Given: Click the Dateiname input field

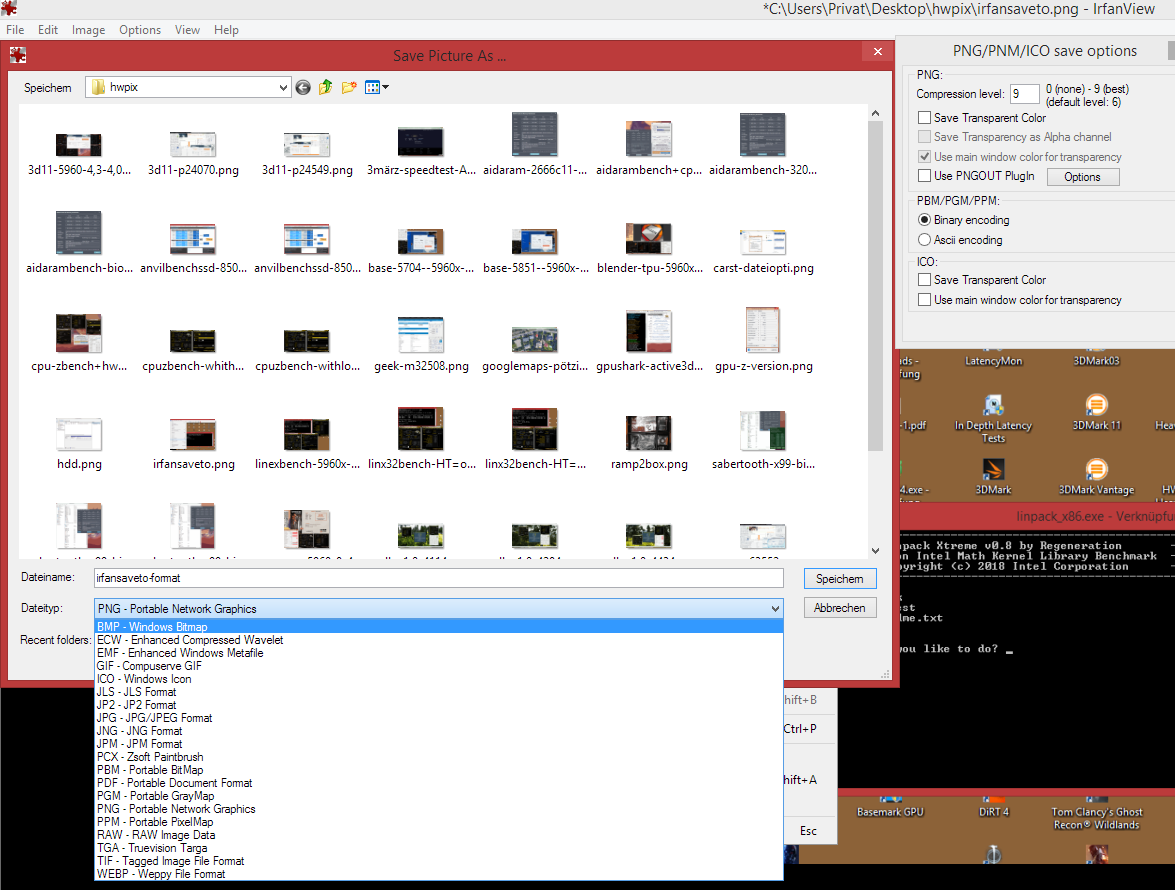Looking at the screenshot, I should (x=438, y=578).
